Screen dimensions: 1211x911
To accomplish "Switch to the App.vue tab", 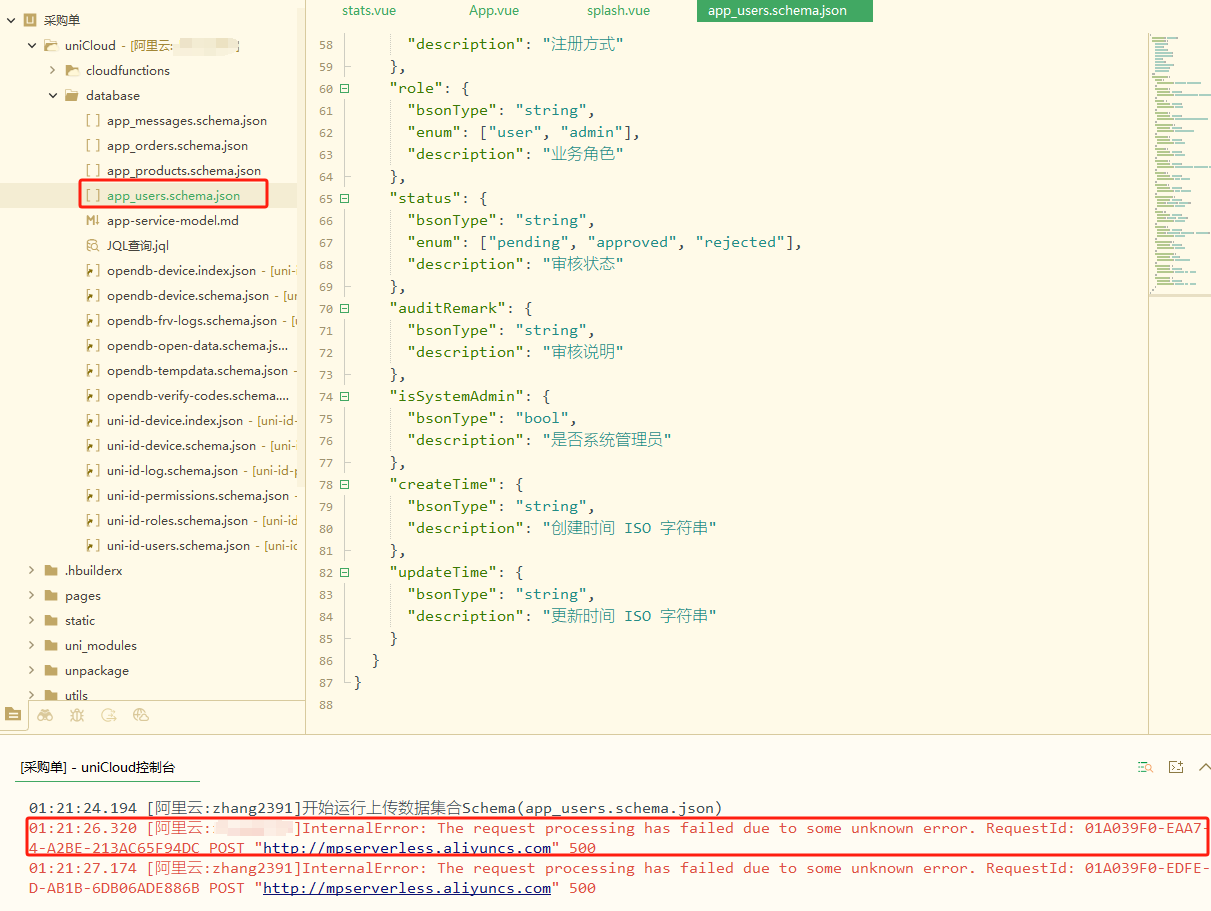I will pos(494,10).
